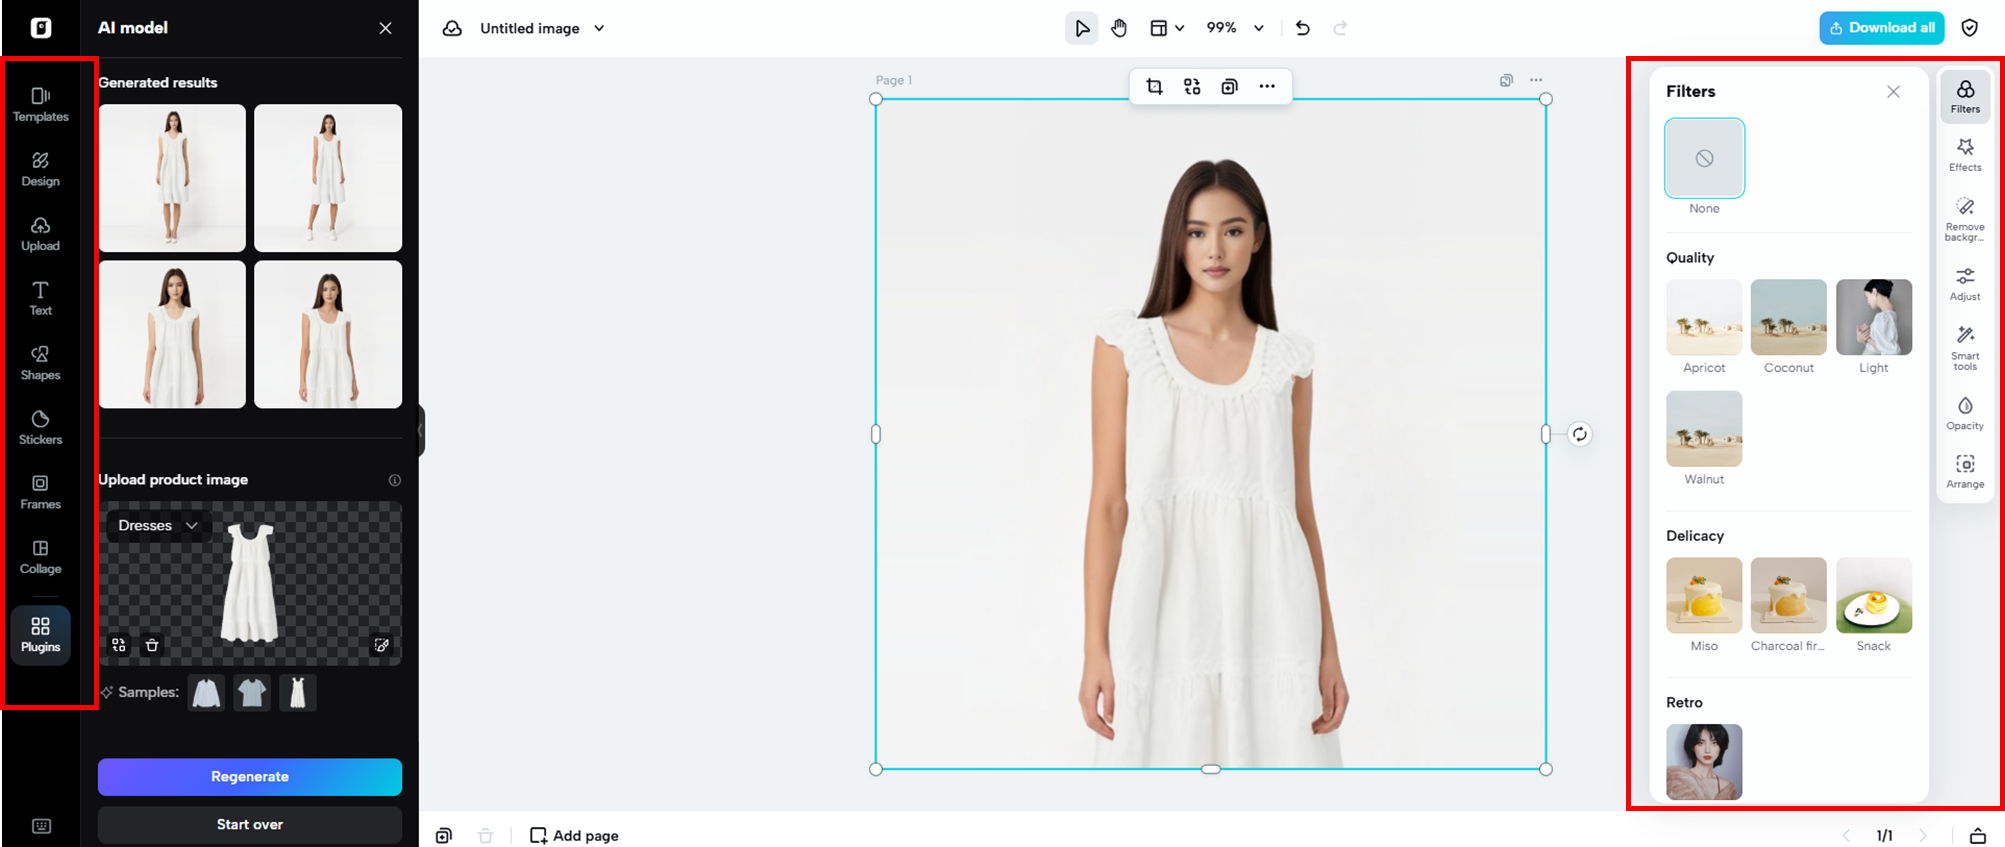Open the Shapes panel
Screen dimensions: 2005x847
(41, 363)
